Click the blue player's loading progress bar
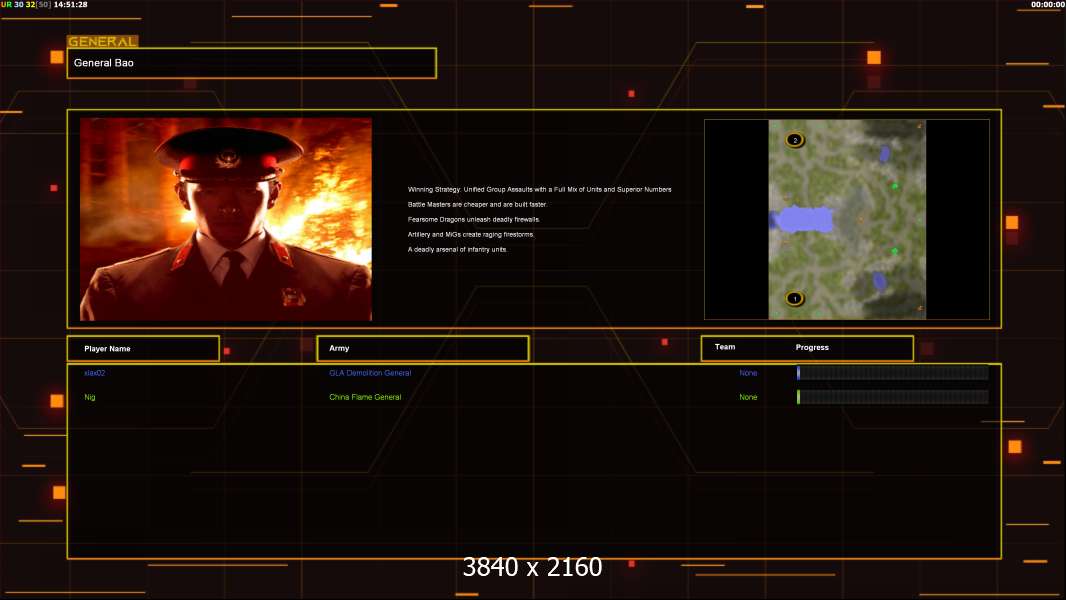1066x600 pixels. pyautogui.click(x=893, y=372)
